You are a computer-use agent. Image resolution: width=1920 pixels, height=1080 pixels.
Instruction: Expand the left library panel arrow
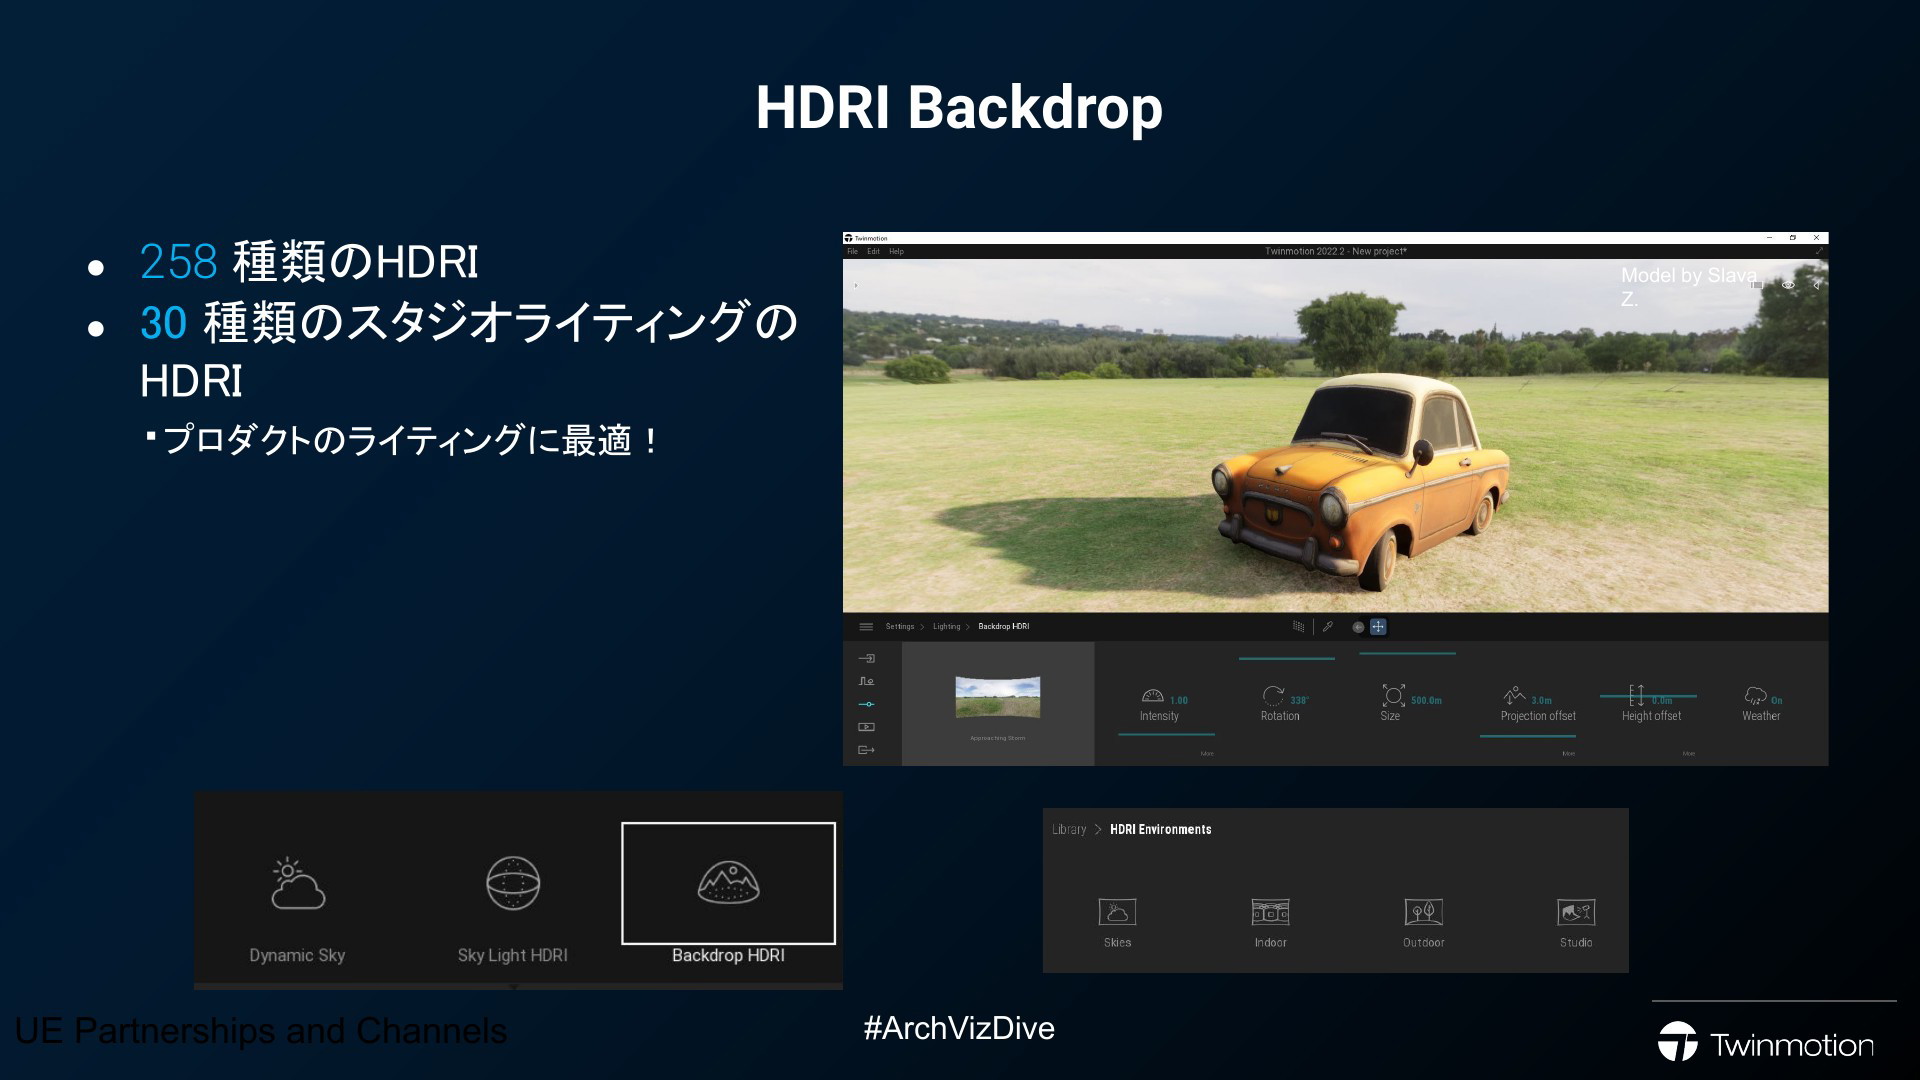pyautogui.click(x=855, y=286)
